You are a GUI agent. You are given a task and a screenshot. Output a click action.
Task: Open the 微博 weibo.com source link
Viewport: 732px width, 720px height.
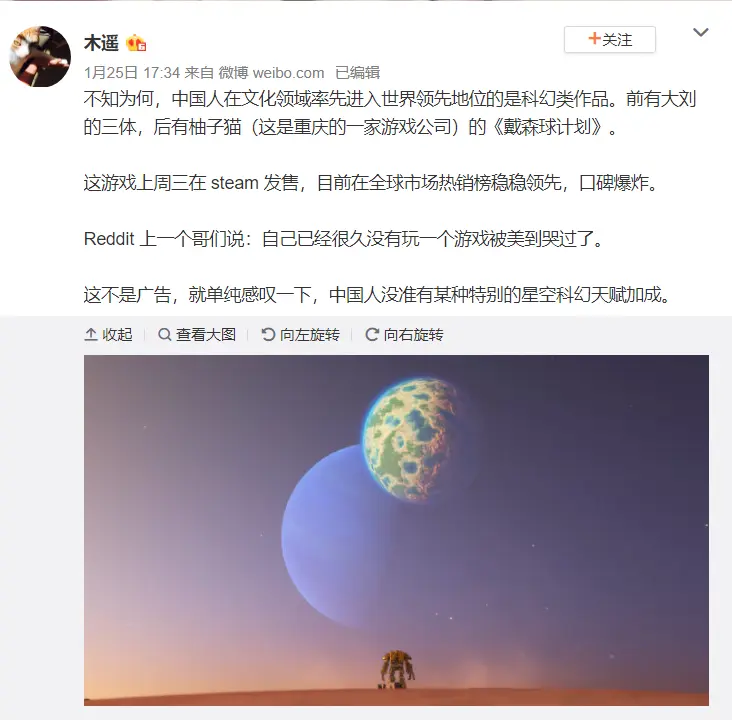[271, 73]
